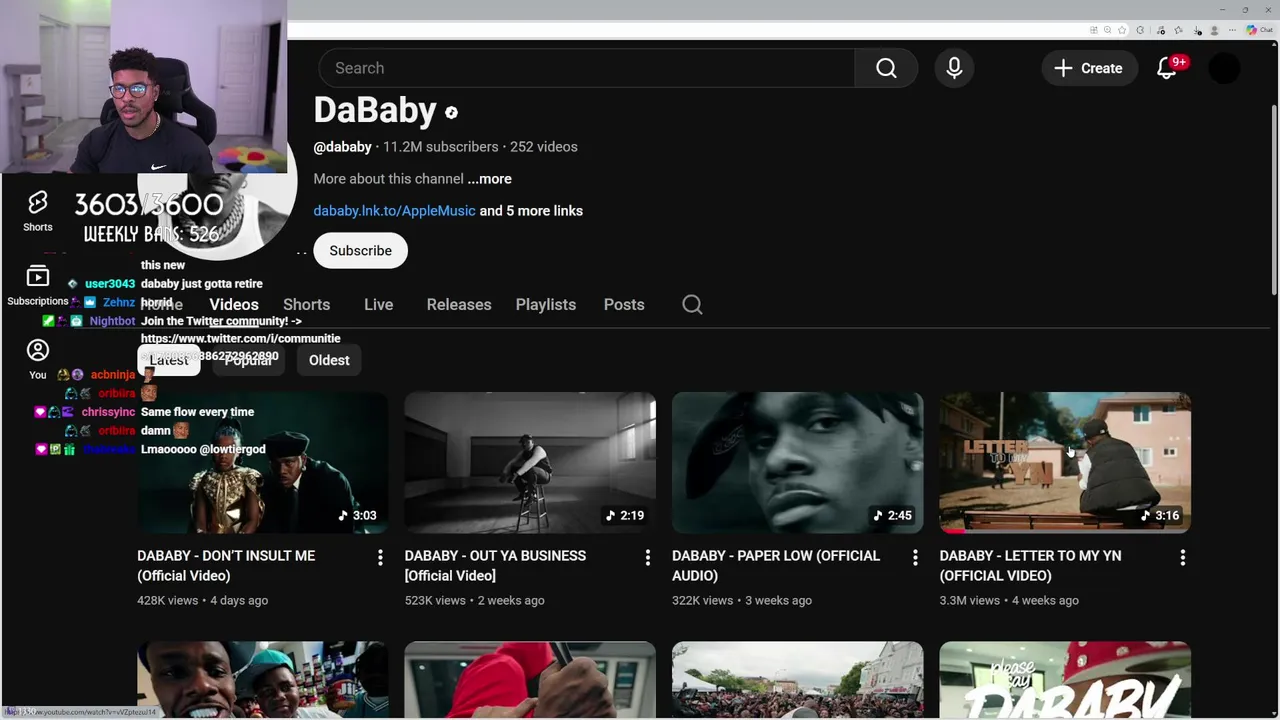
Task: Open the Posts tab
Action: point(624,305)
